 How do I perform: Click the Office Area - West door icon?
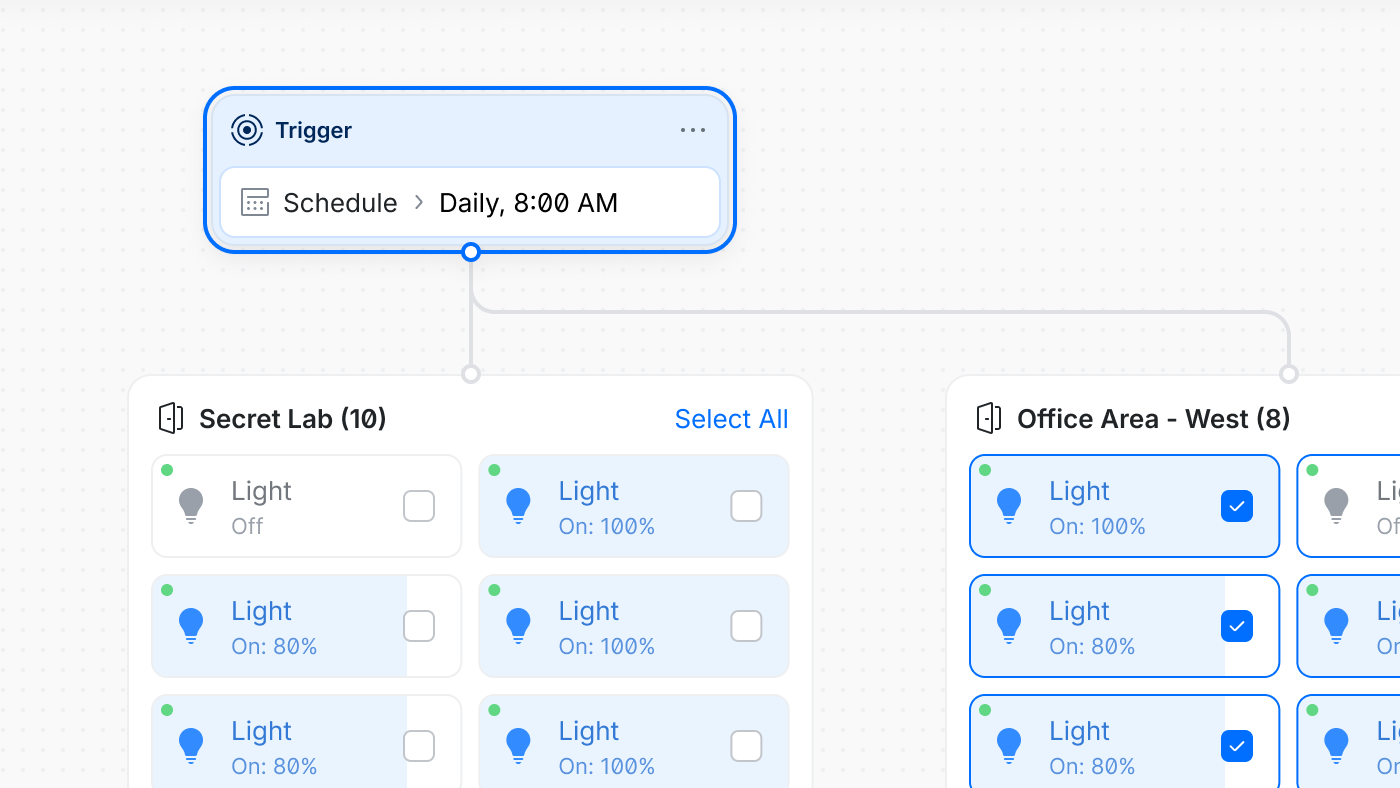[x=989, y=418]
